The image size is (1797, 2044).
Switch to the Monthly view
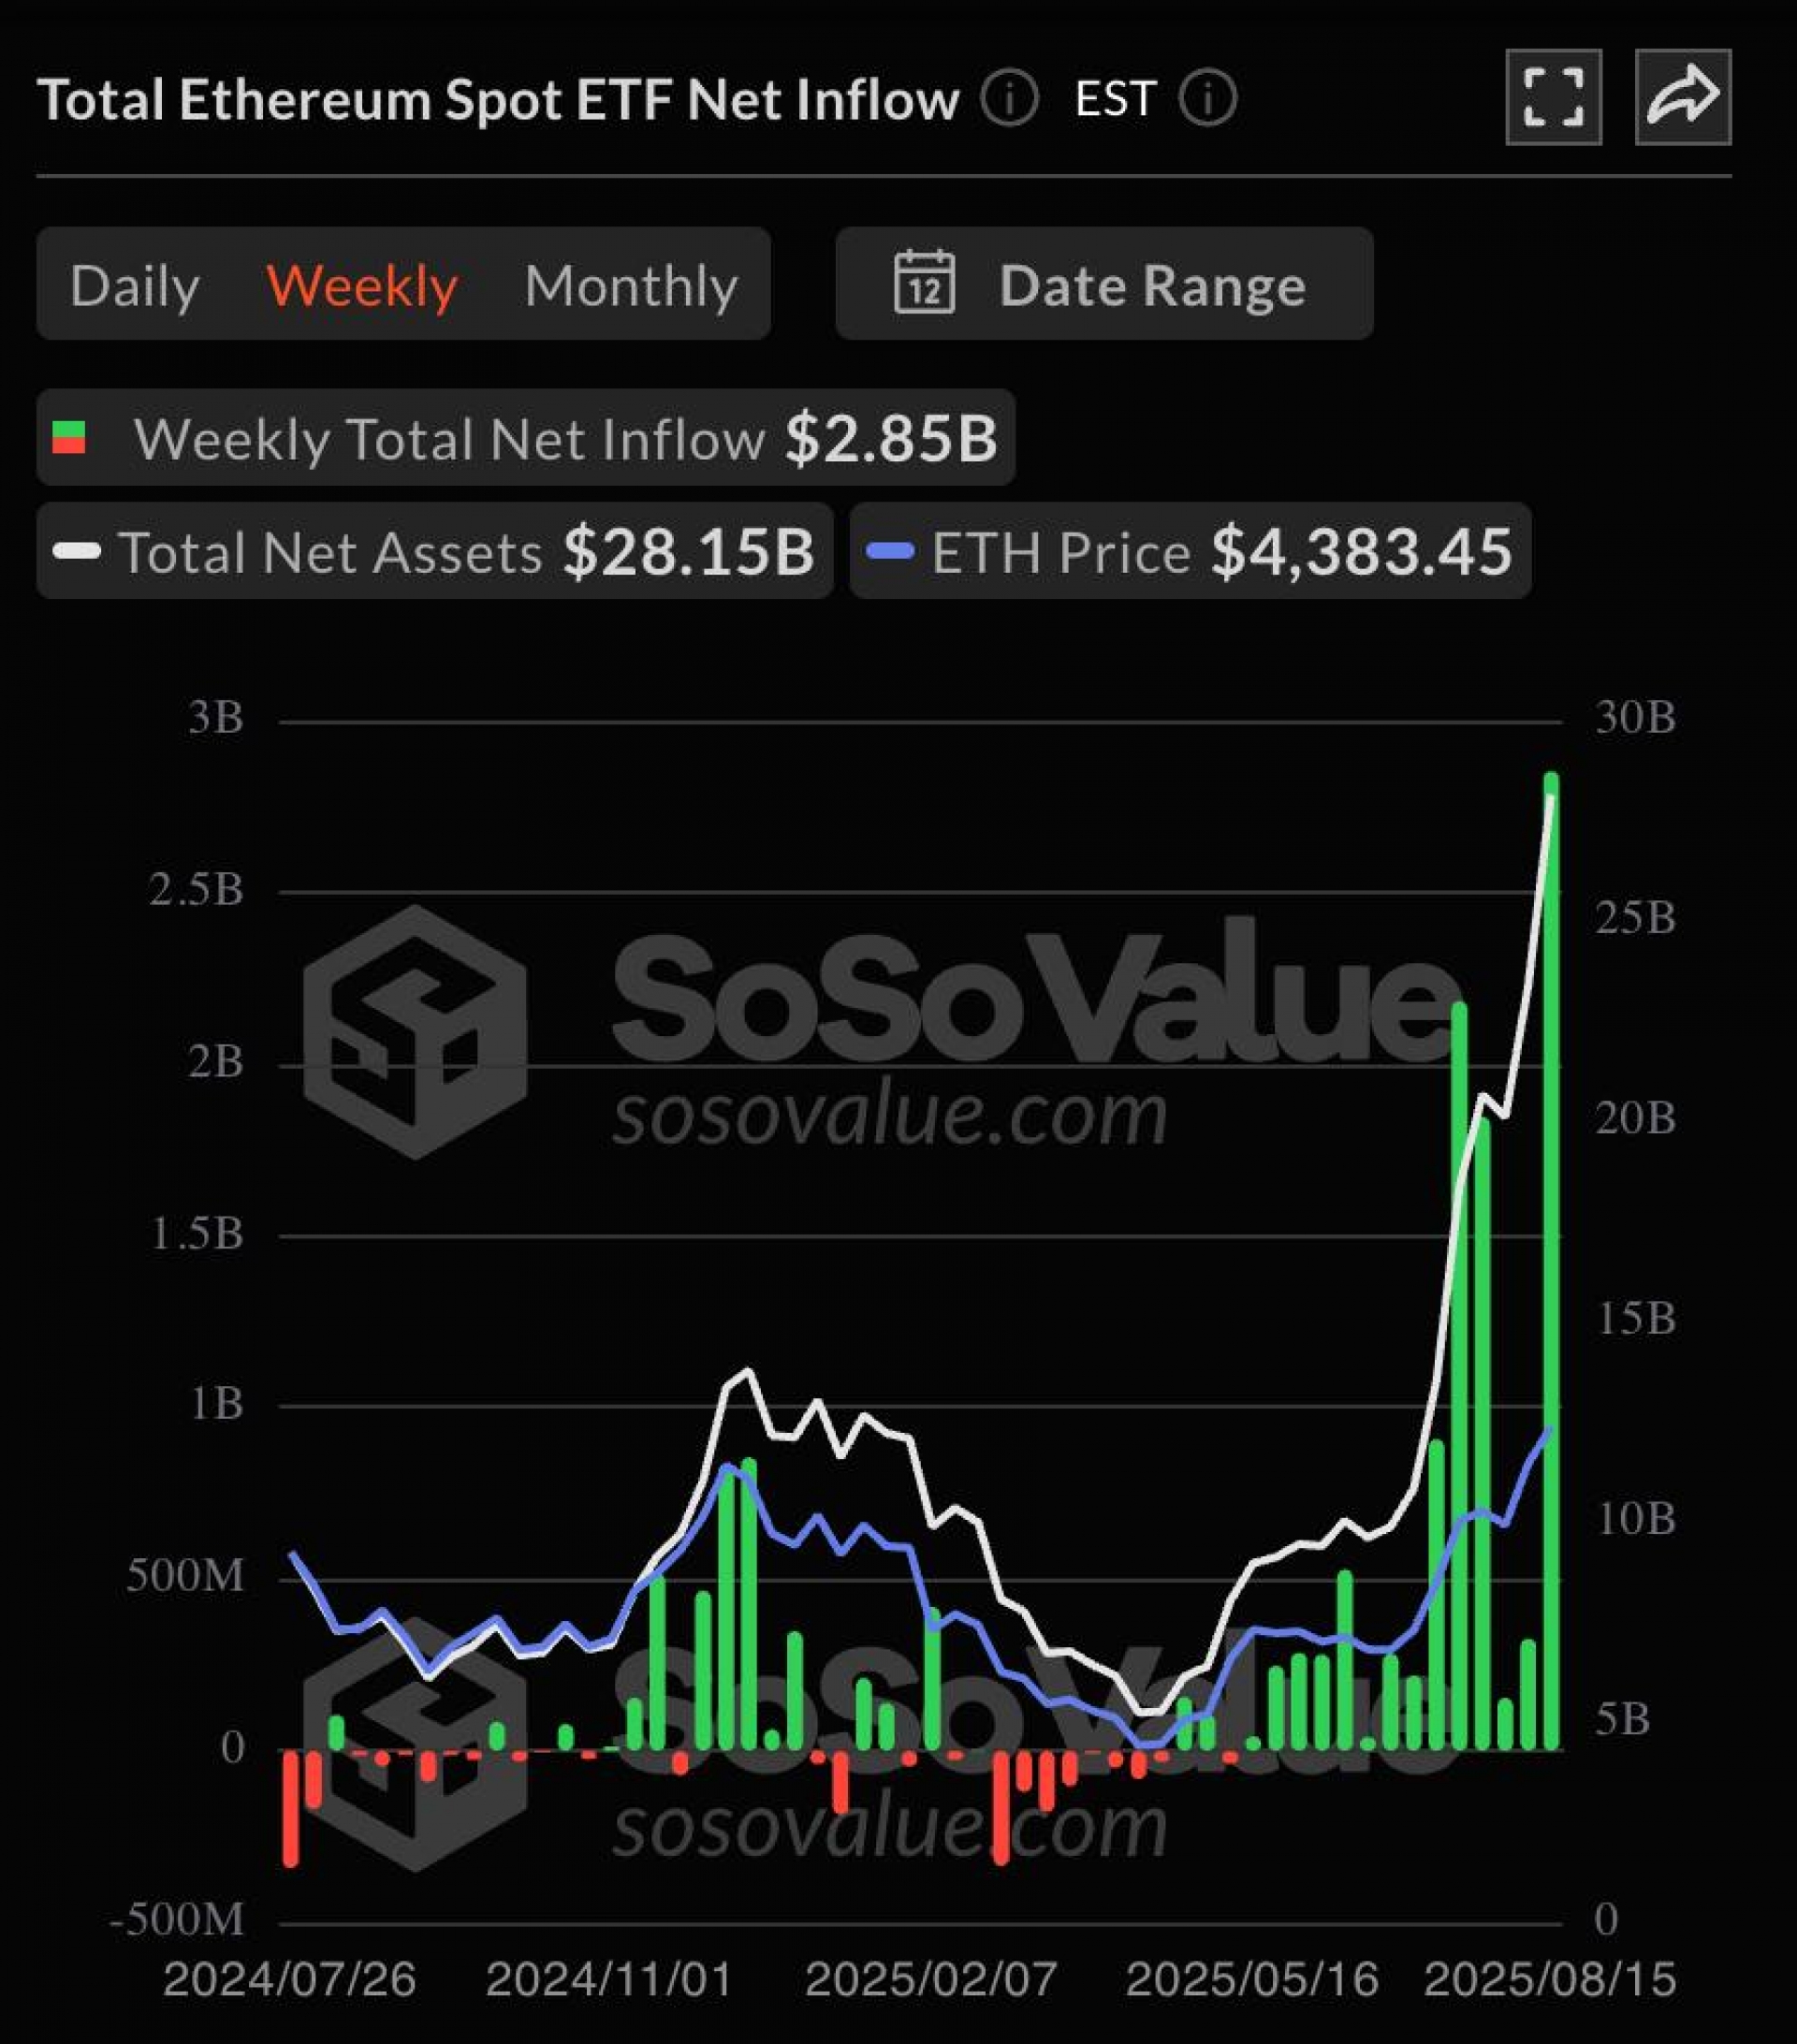[x=631, y=285]
